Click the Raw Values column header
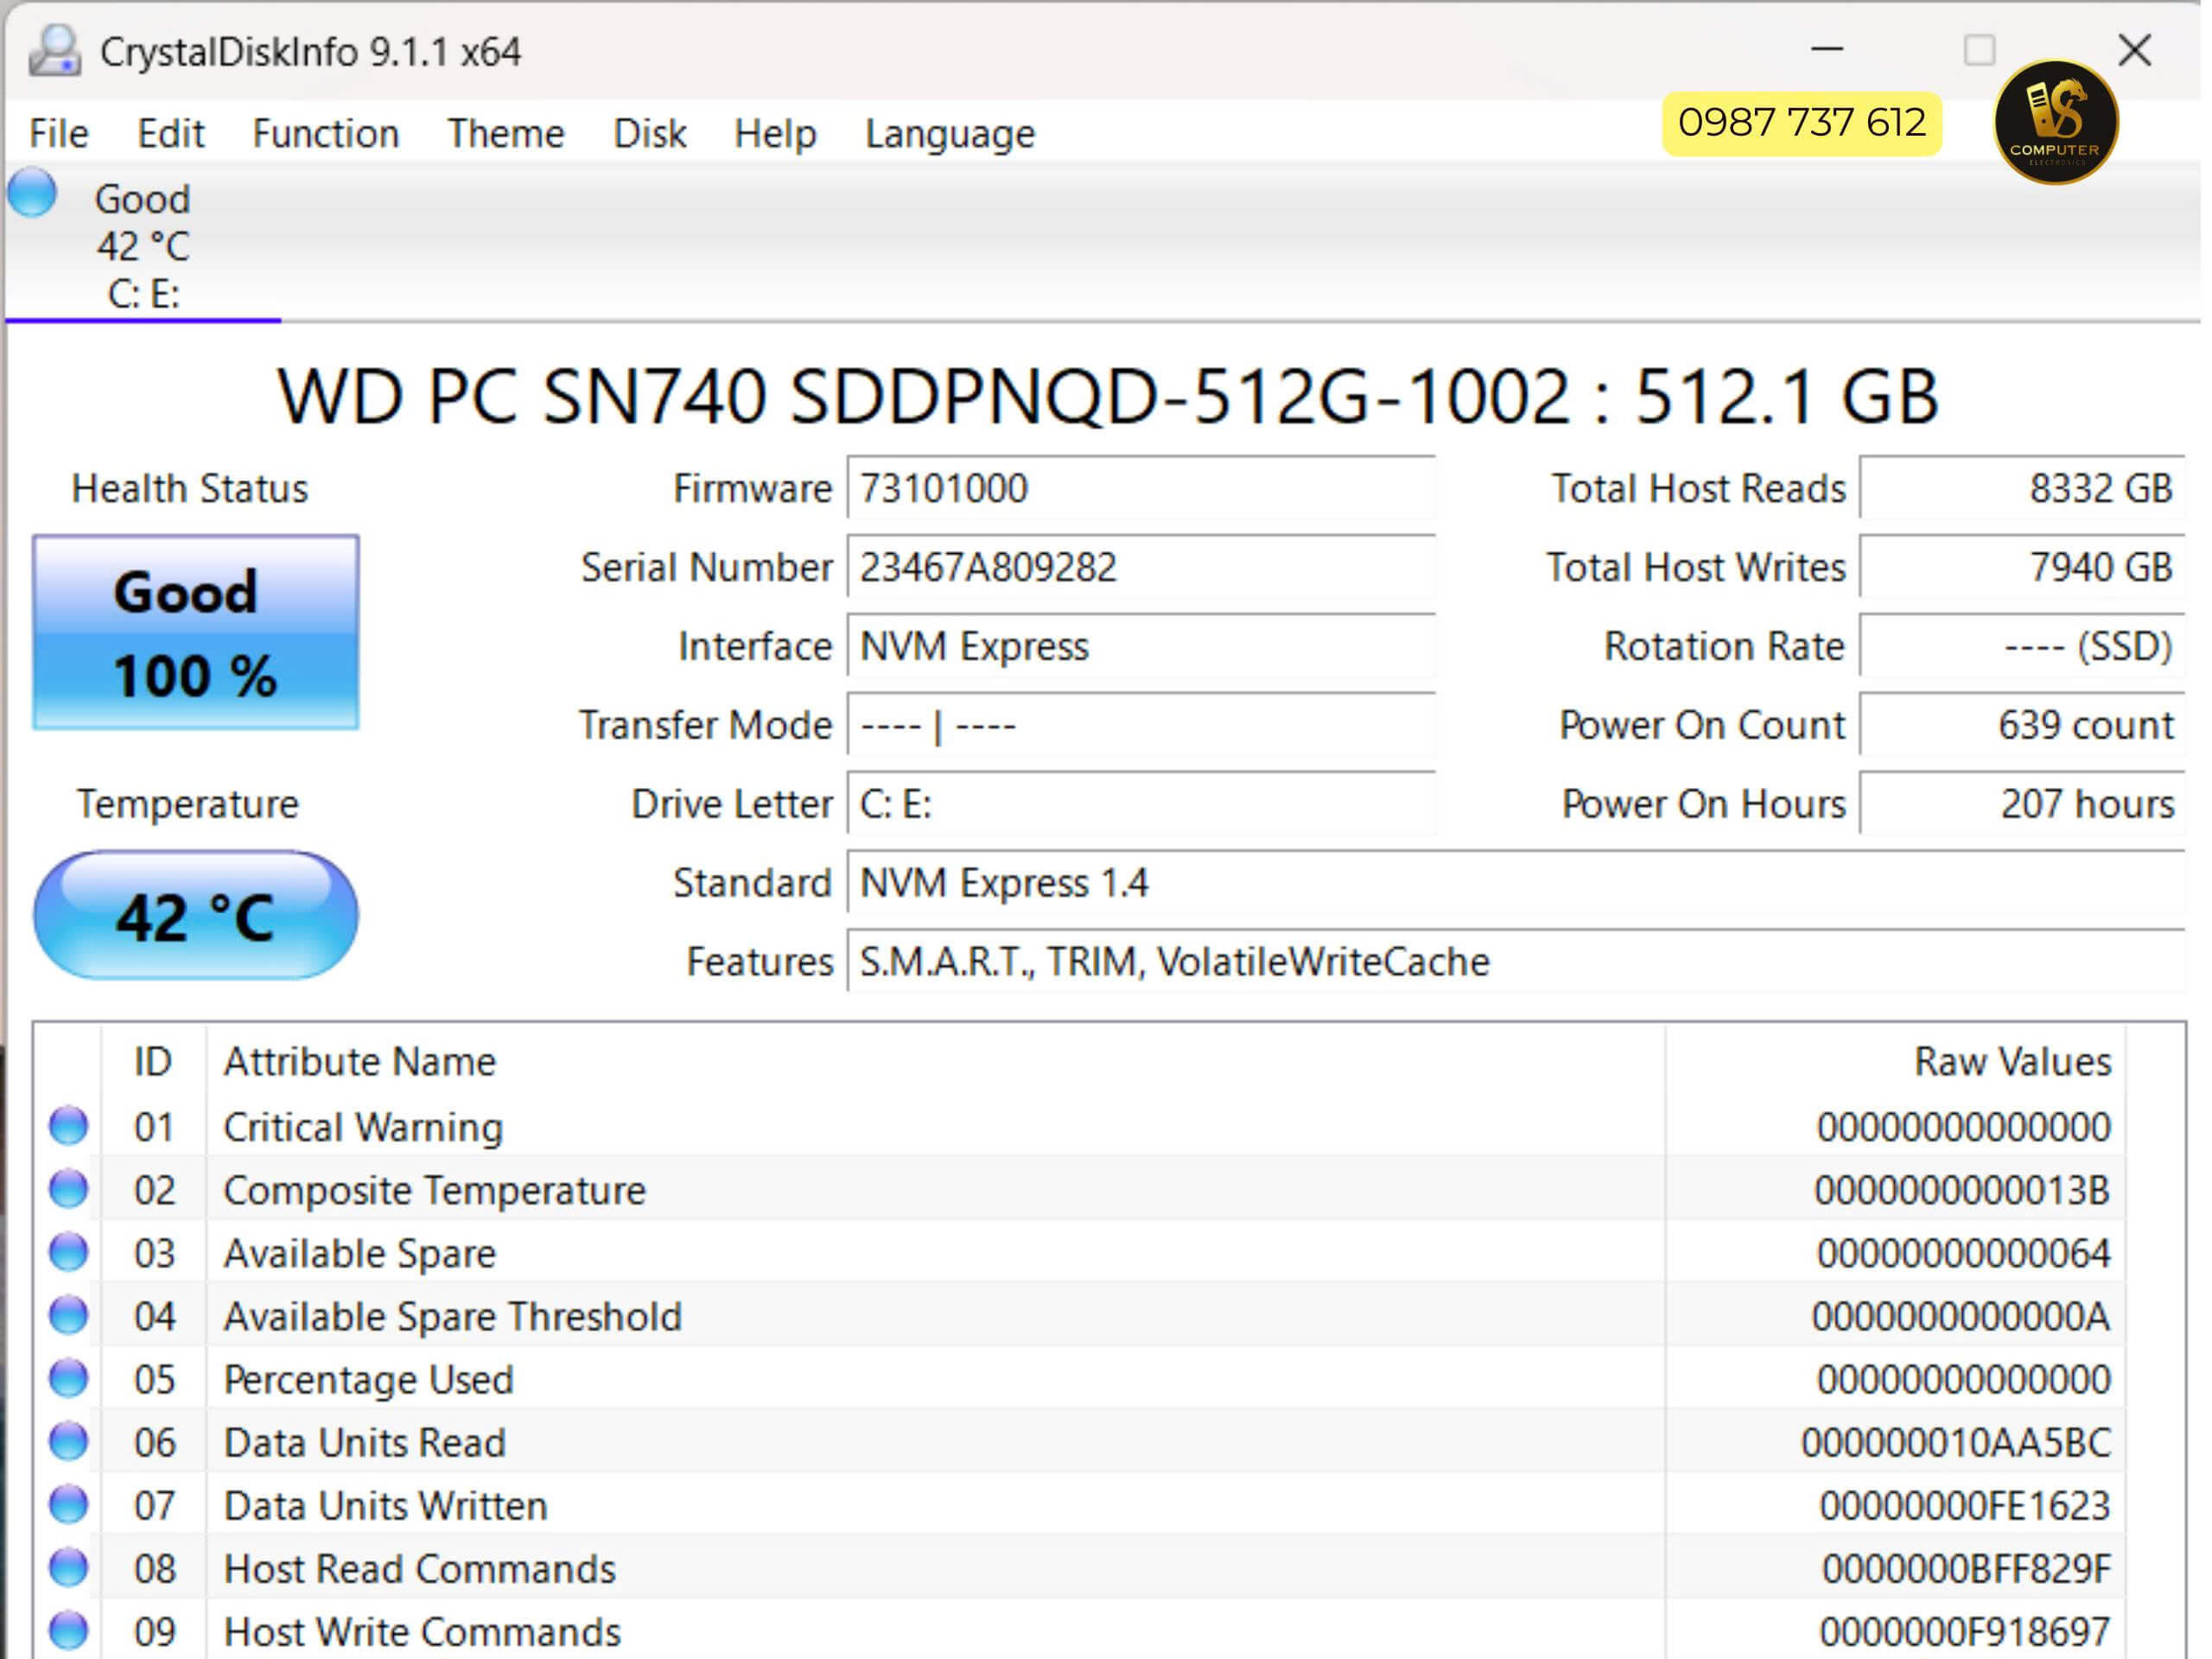This screenshot has width=2212, height=1659. click(1895, 1061)
